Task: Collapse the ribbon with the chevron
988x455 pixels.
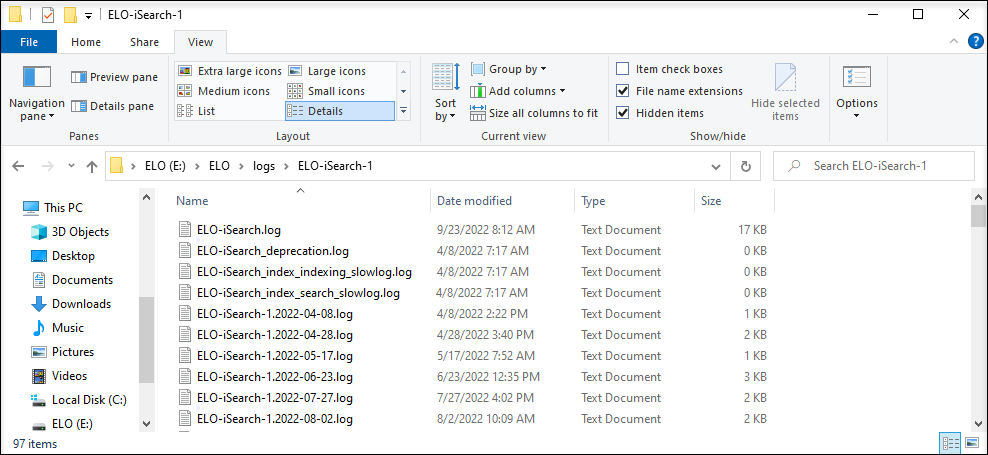Action: (953, 42)
